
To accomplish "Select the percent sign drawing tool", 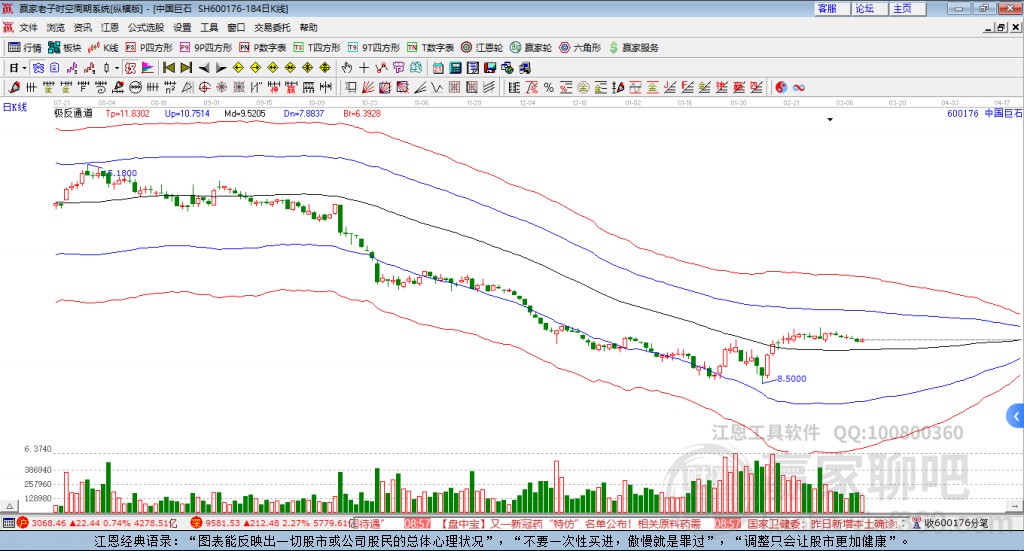I will [x=549, y=87].
